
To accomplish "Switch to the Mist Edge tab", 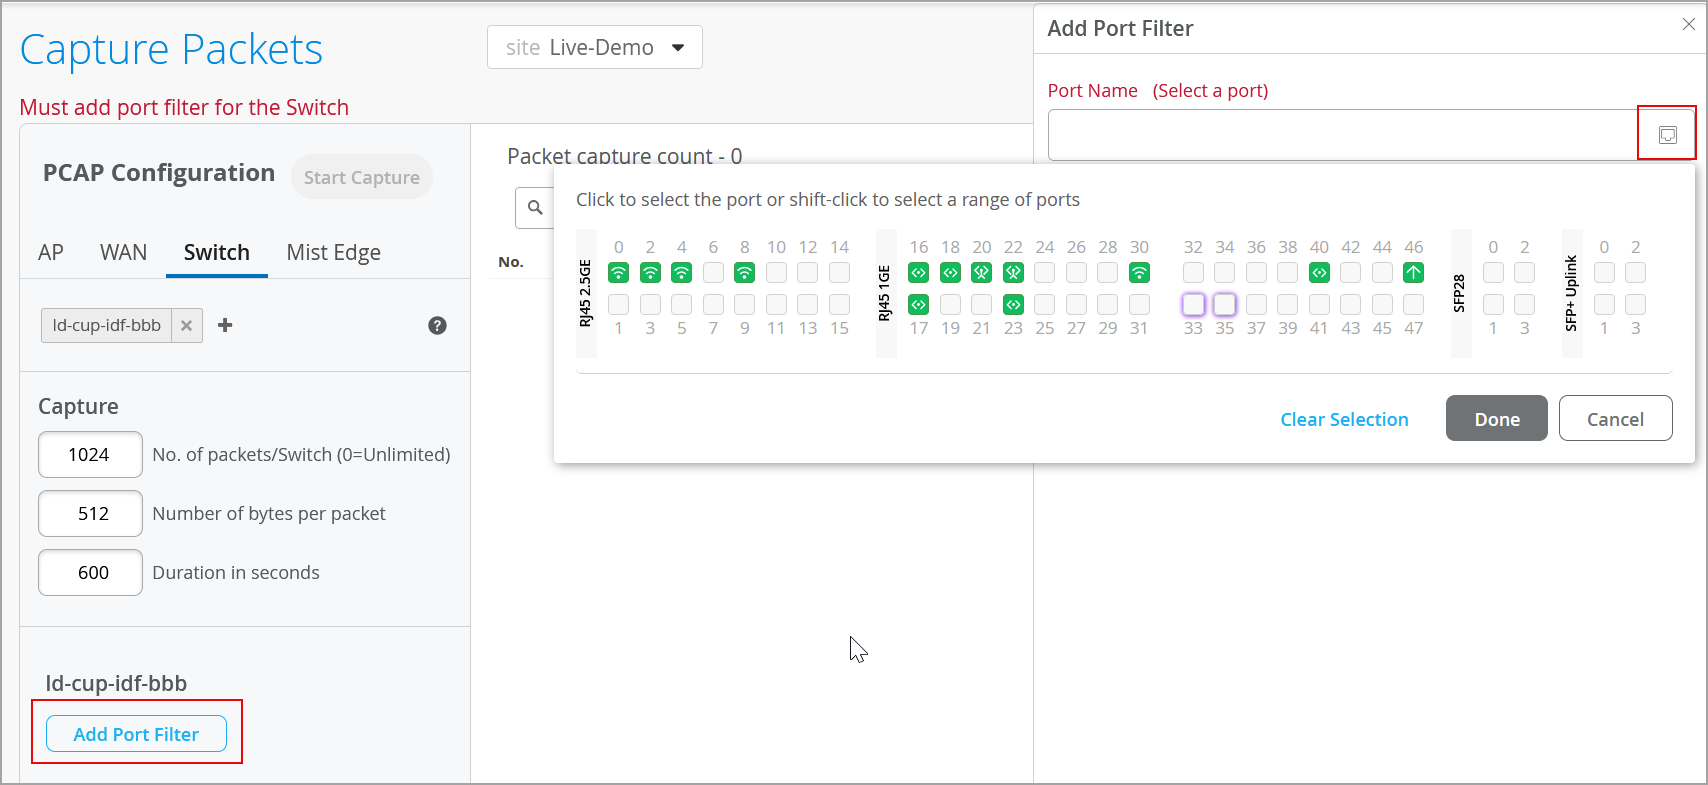I will coord(333,253).
